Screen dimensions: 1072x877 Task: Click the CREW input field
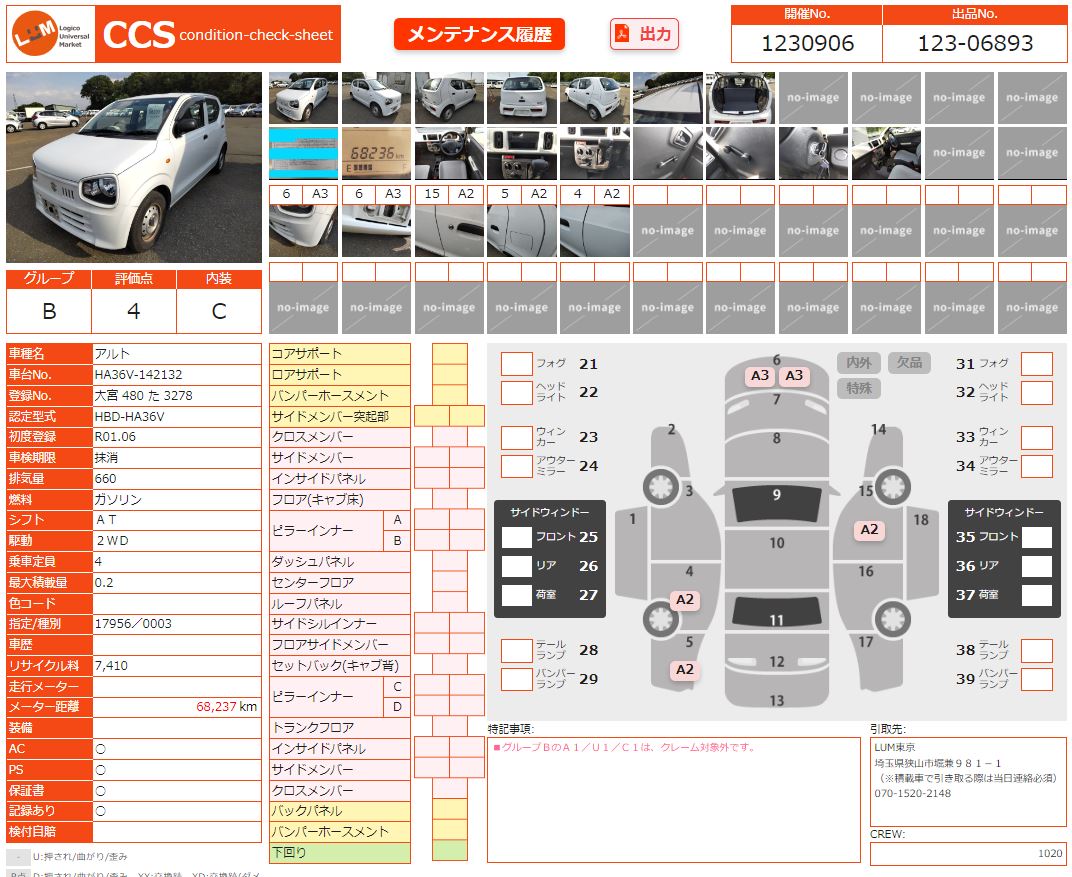tap(967, 853)
